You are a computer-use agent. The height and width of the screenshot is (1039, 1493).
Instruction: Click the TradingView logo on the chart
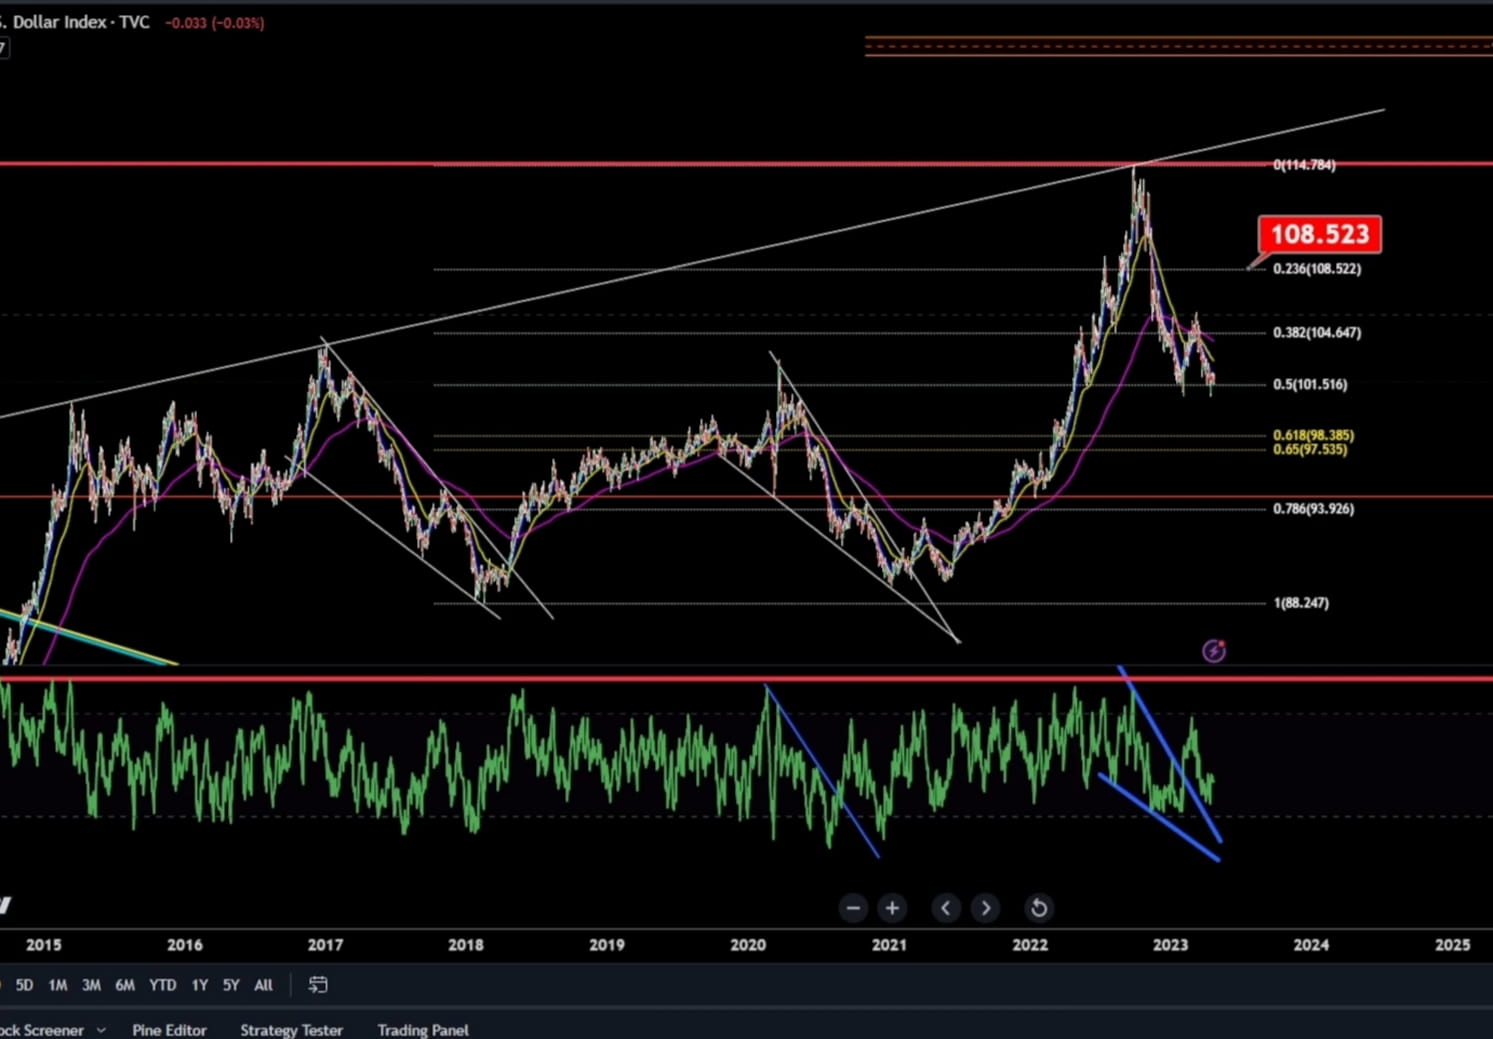click(5, 906)
